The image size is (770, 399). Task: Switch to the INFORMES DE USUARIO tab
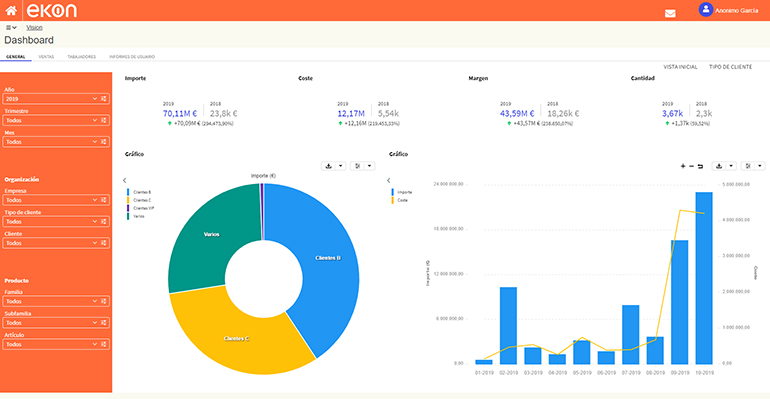pyautogui.click(x=132, y=57)
